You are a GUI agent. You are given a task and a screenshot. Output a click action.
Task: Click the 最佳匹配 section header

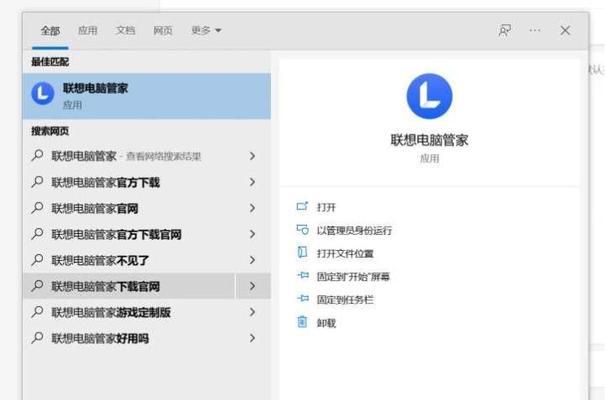click(50, 62)
